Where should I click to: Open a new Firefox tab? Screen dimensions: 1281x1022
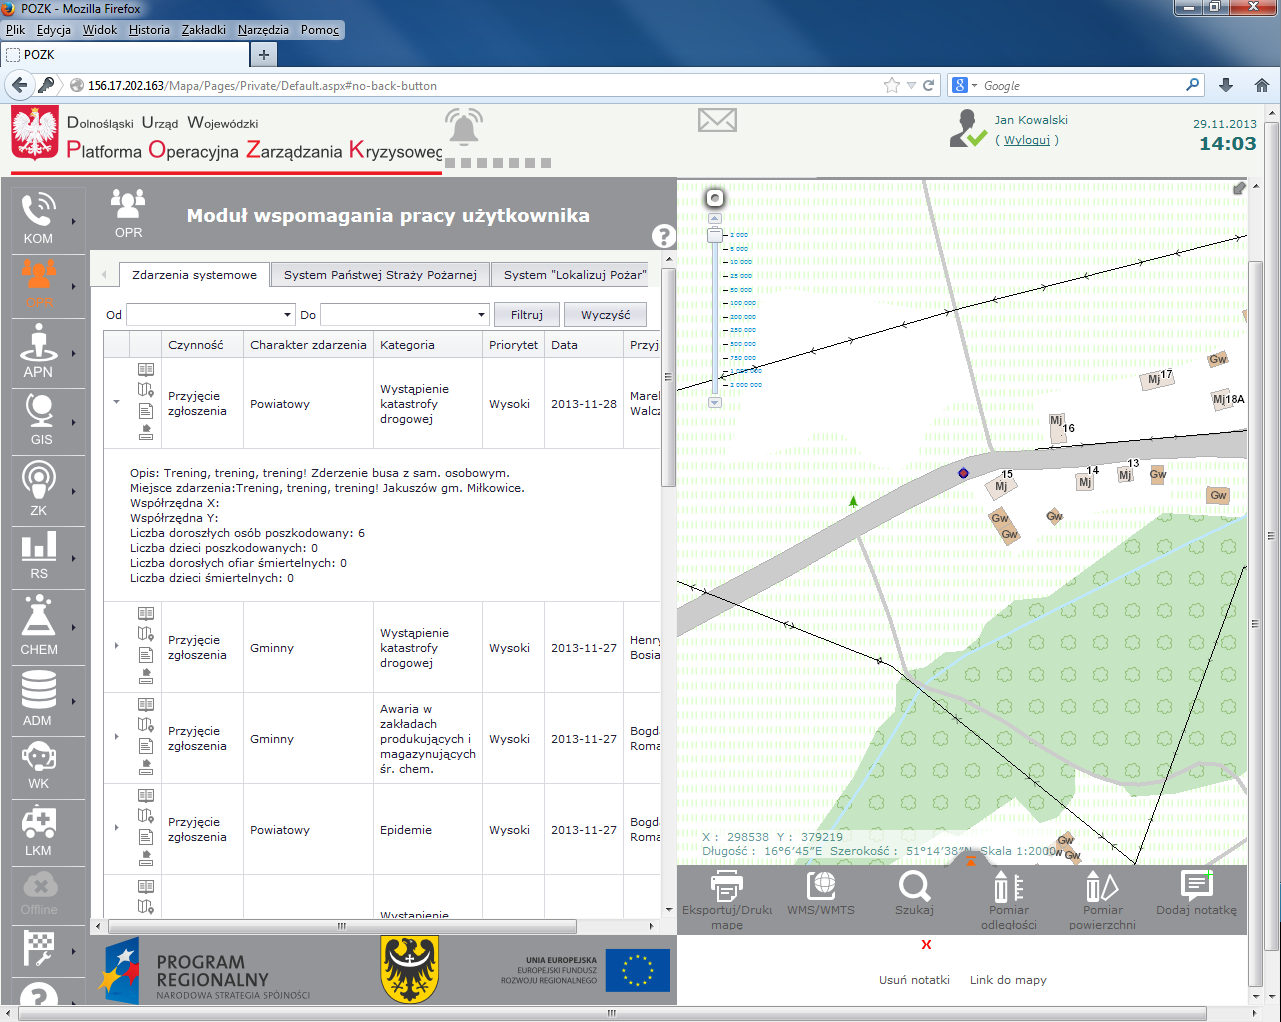tap(263, 55)
